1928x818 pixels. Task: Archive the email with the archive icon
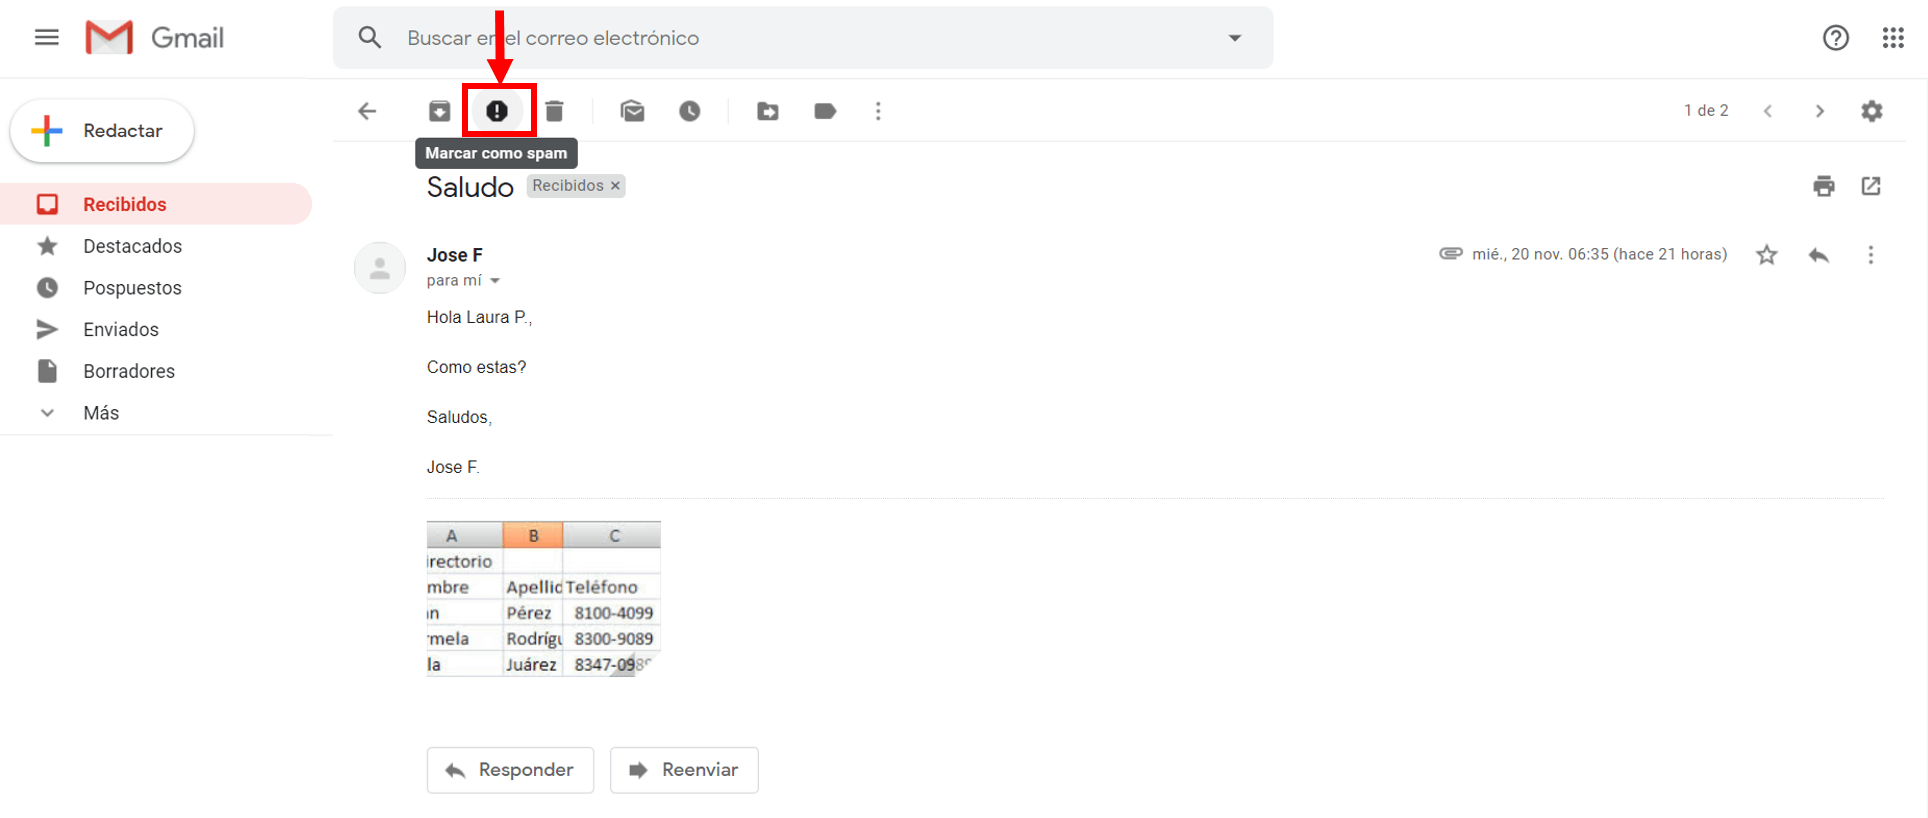click(x=439, y=111)
